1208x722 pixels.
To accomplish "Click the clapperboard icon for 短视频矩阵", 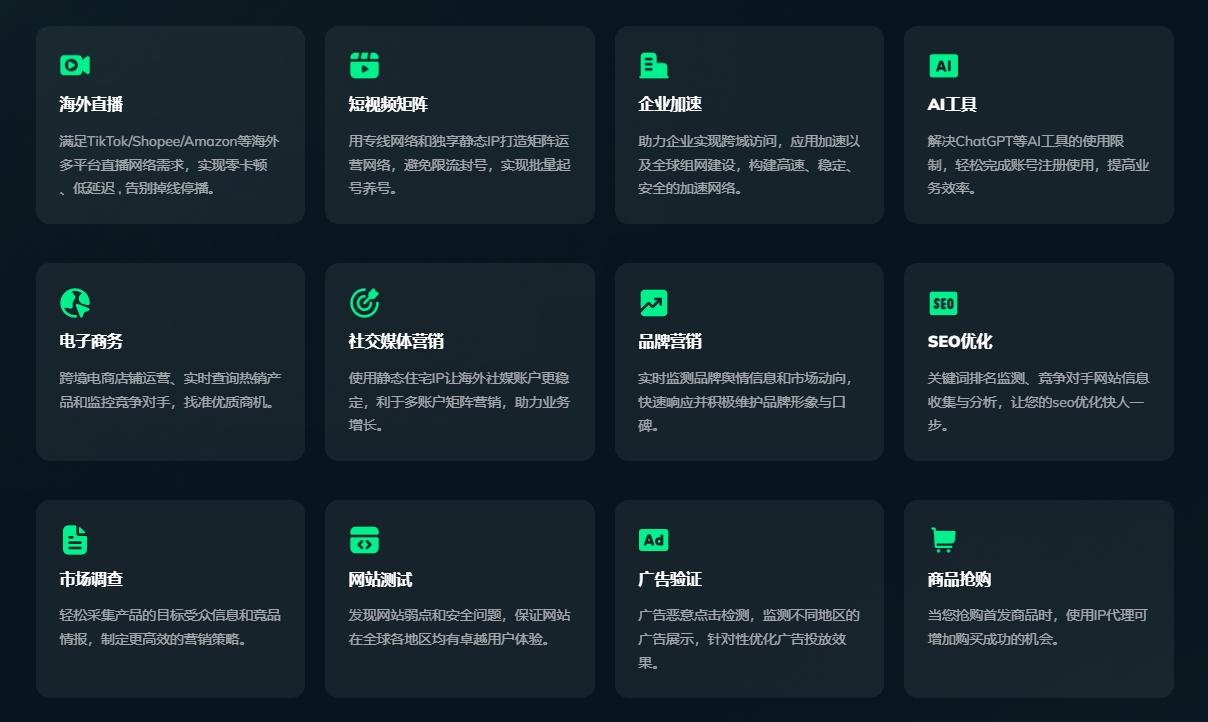I will tap(364, 65).
